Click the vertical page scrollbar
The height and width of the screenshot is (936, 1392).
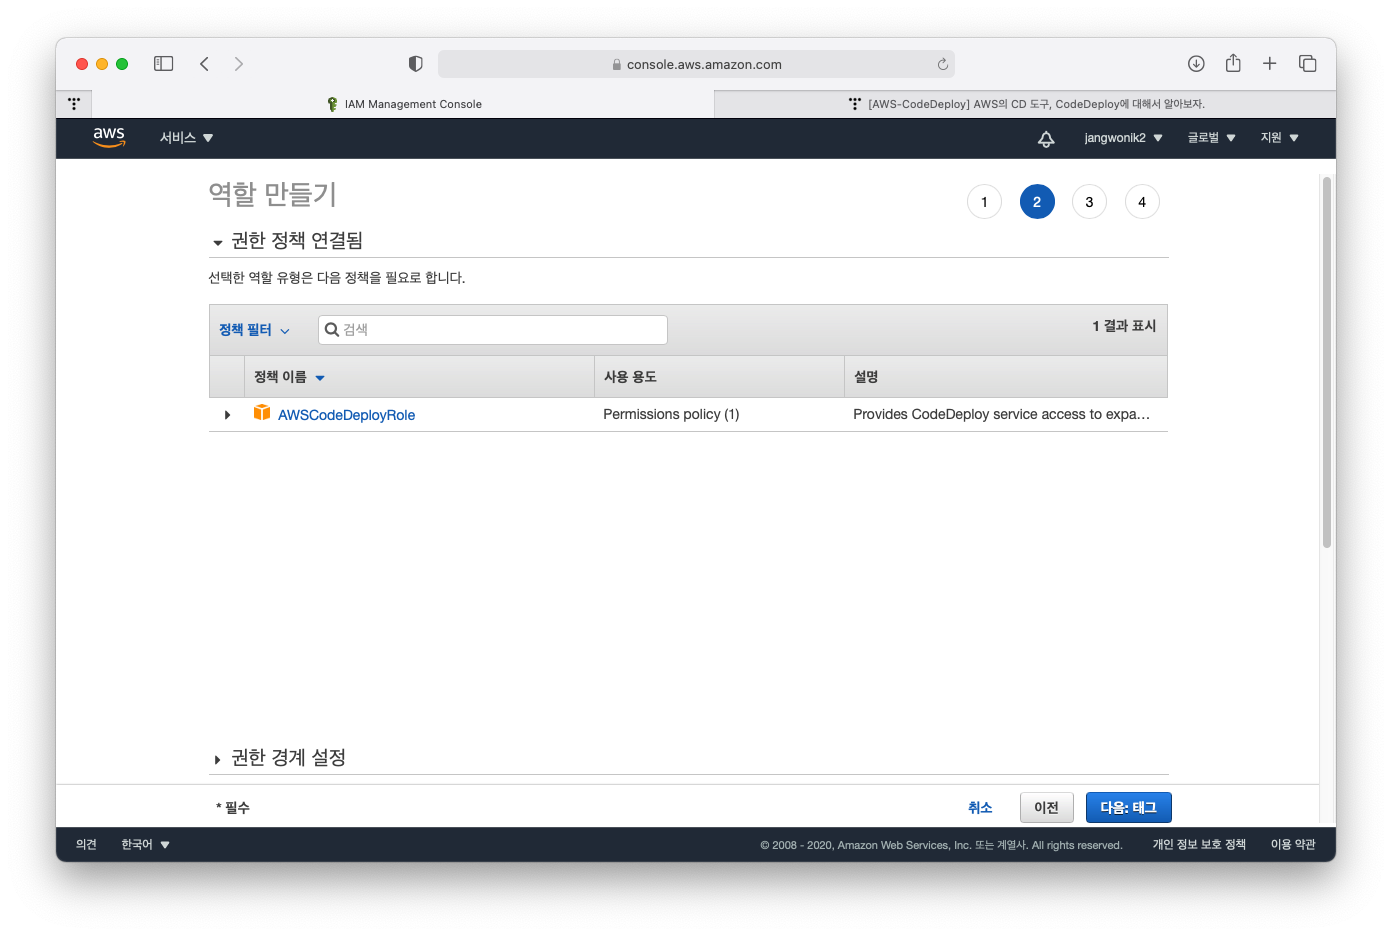[x=1327, y=362]
